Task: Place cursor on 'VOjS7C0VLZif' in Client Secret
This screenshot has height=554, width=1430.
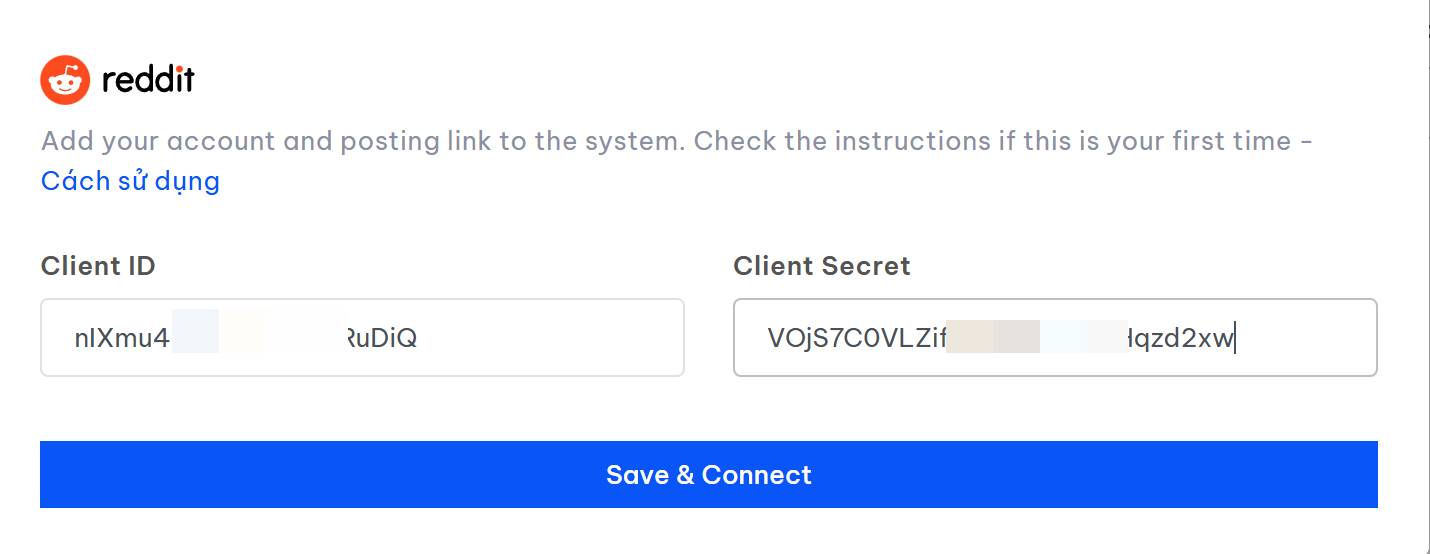Action: coord(855,338)
